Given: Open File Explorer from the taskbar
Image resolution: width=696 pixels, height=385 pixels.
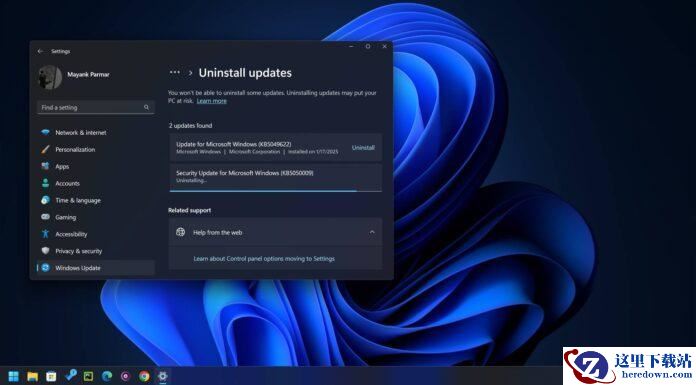Looking at the screenshot, I should point(32,376).
